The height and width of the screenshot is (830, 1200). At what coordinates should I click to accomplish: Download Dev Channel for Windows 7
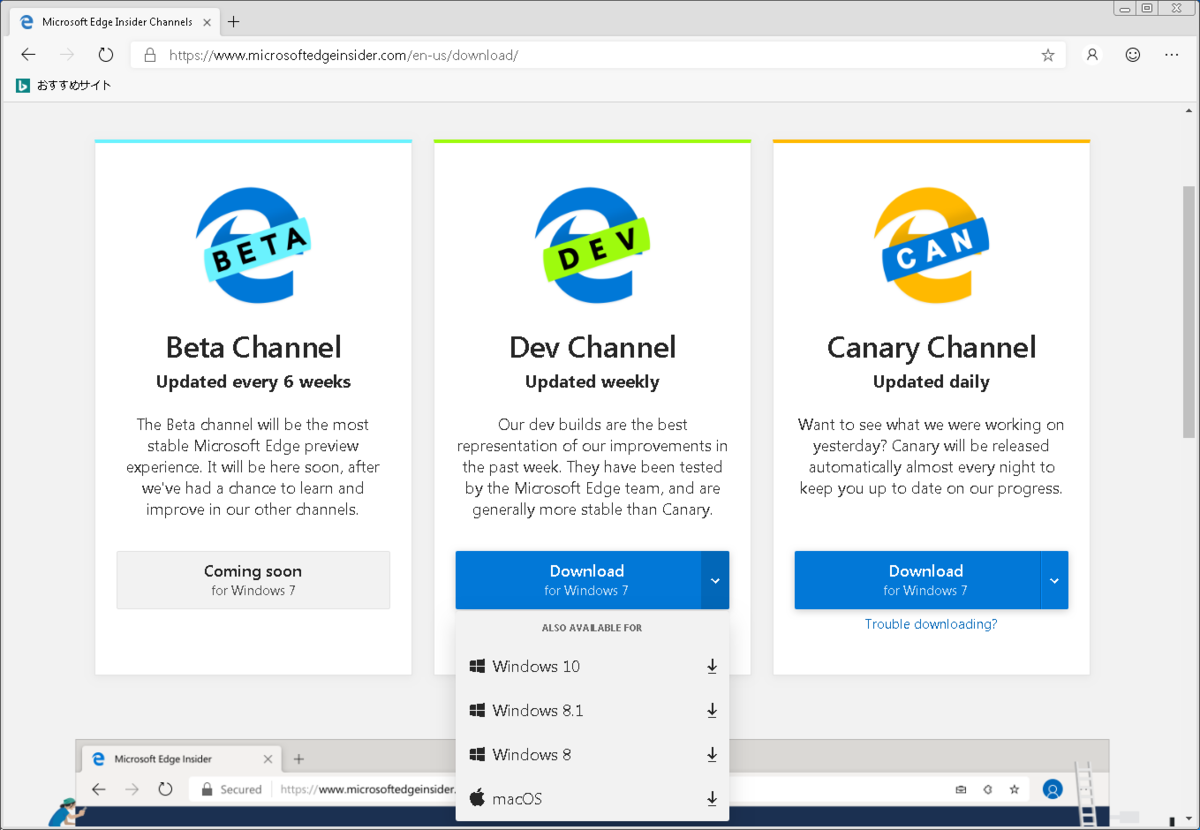[578, 580]
